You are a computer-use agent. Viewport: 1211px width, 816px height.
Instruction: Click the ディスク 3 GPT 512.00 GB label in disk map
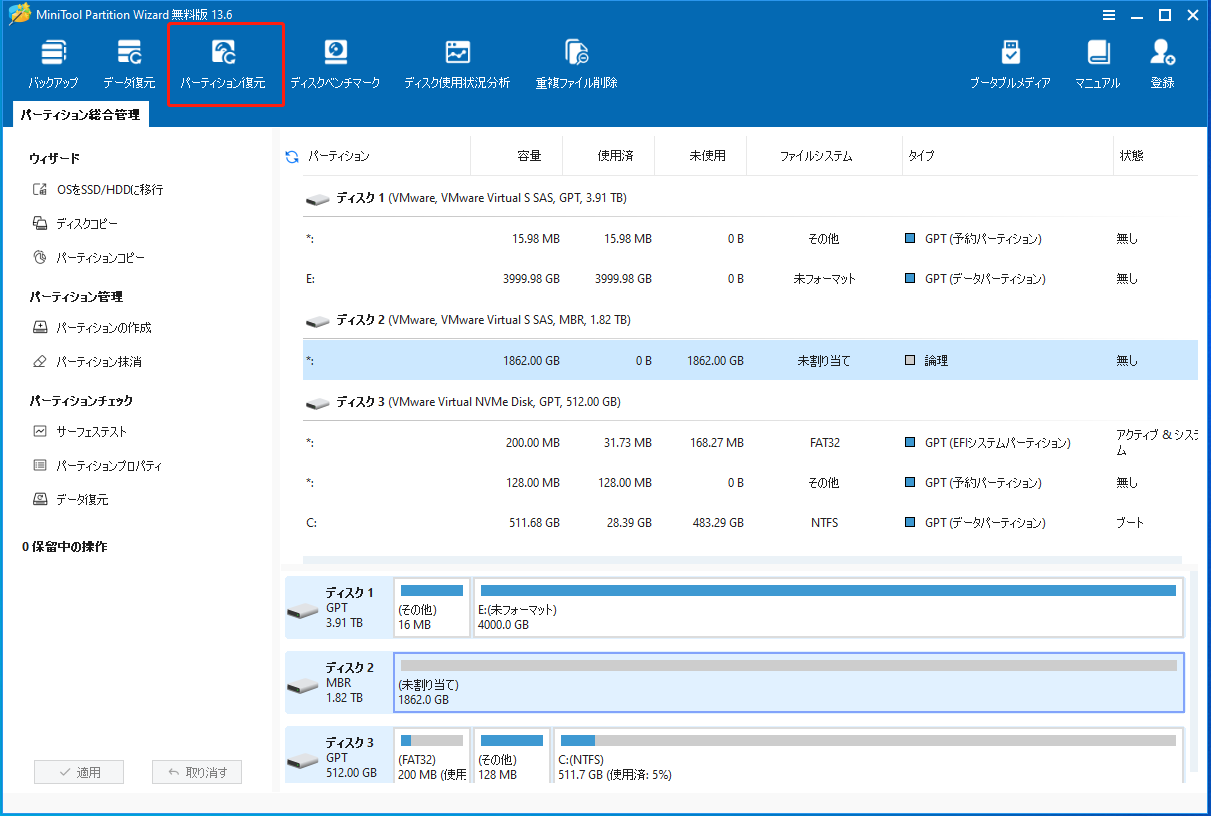pos(338,757)
